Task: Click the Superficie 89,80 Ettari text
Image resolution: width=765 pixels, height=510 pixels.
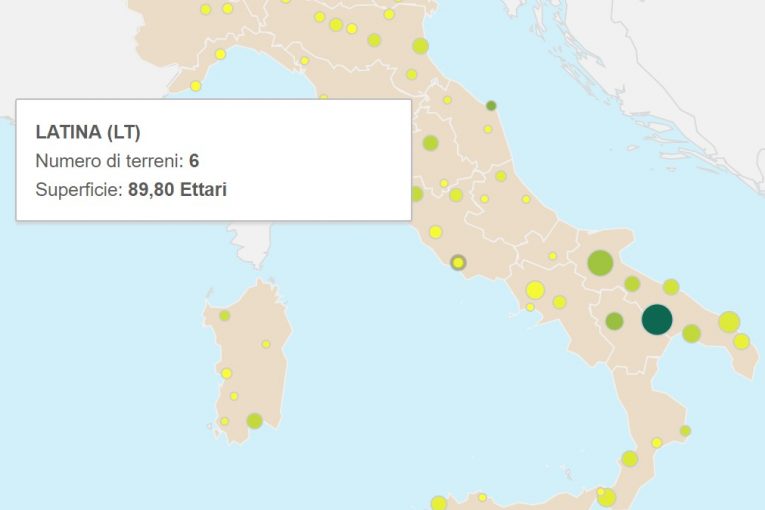Action: 131,189
